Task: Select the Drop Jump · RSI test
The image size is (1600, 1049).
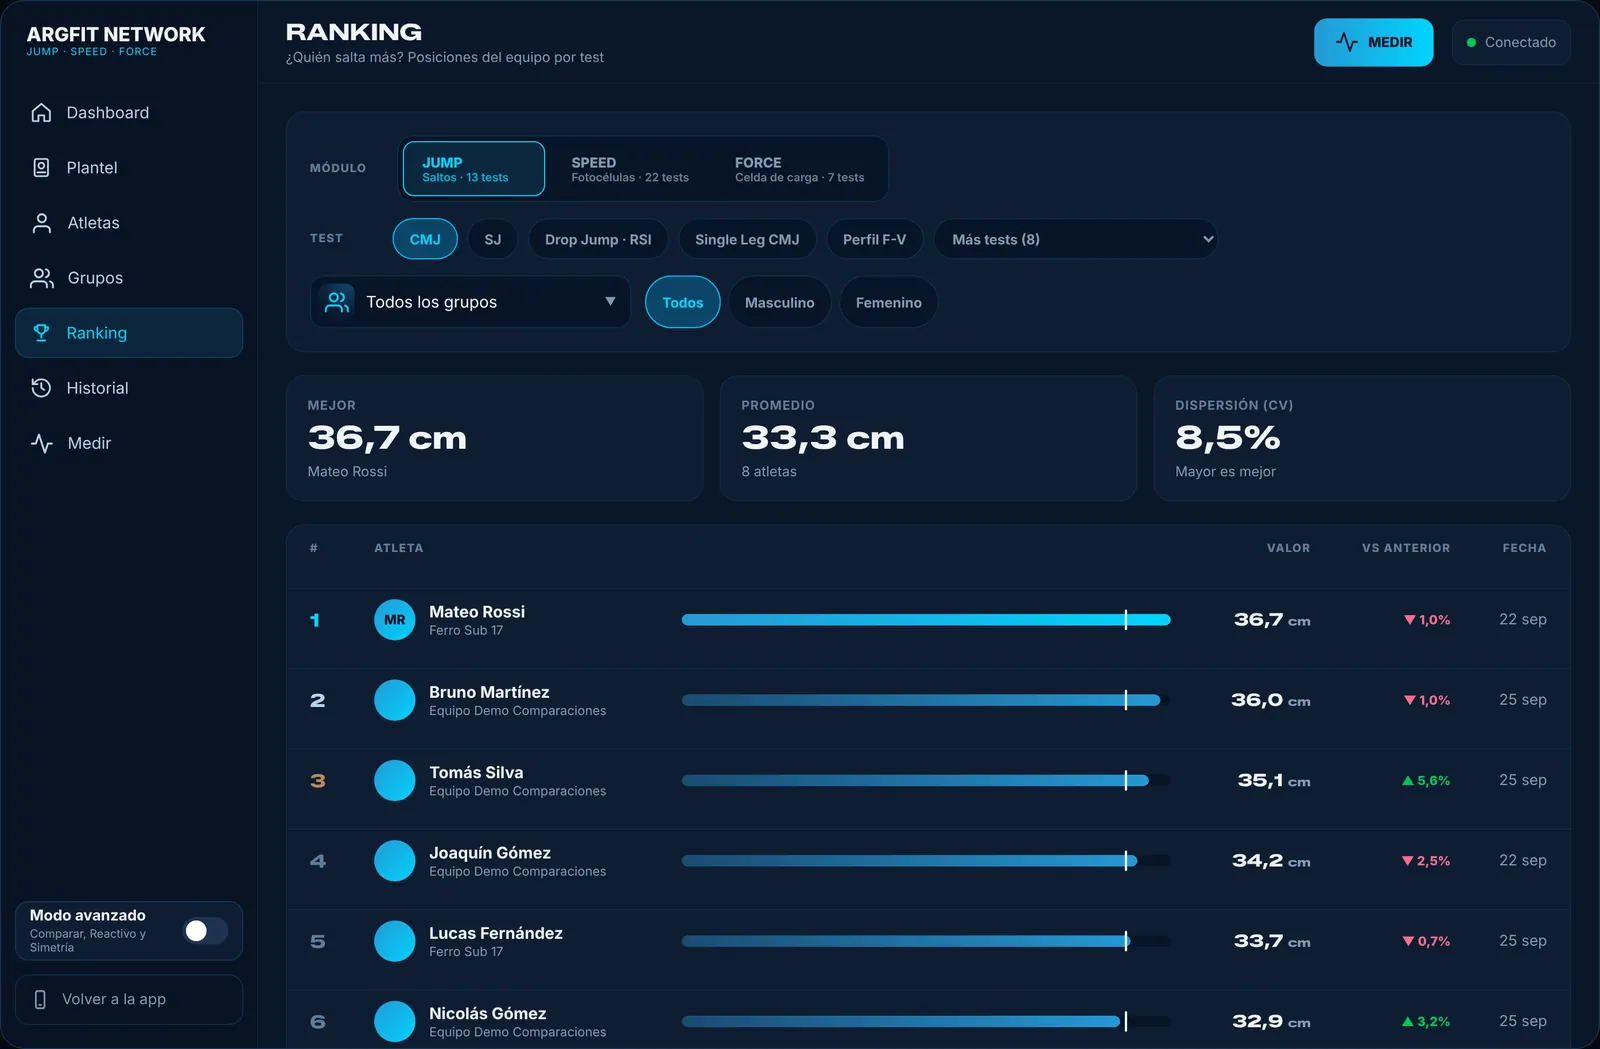Action: click(x=598, y=239)
